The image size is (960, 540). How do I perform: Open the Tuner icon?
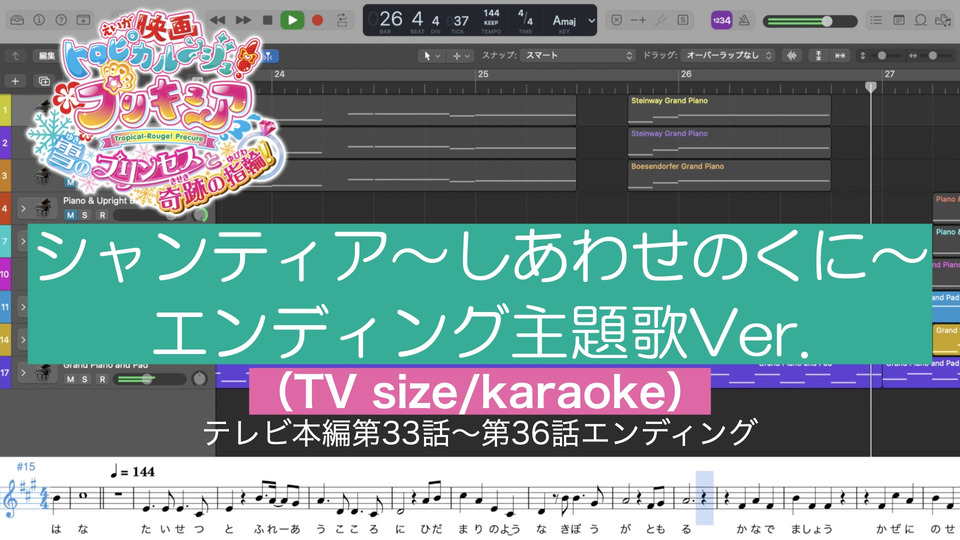point(661,20)
